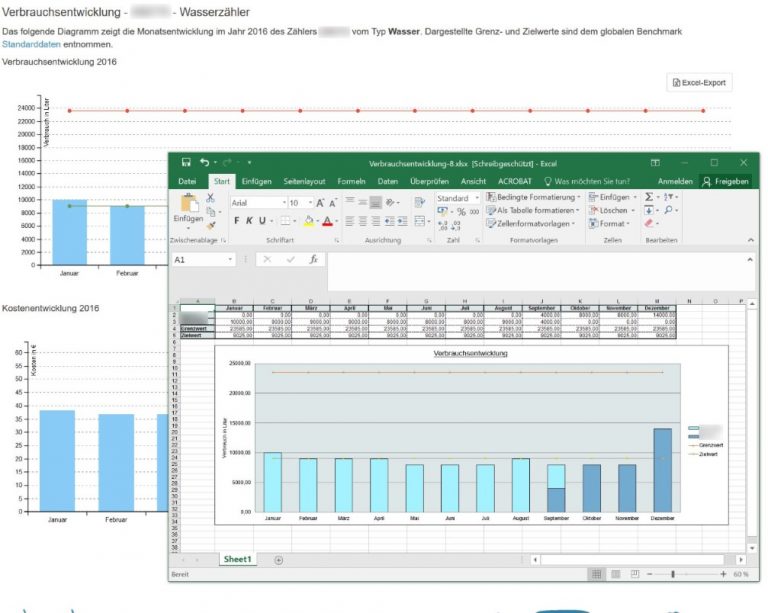Click the zoom slider in status bar
768x613 pixels.
pyautogui.click(x=673, y=574)
